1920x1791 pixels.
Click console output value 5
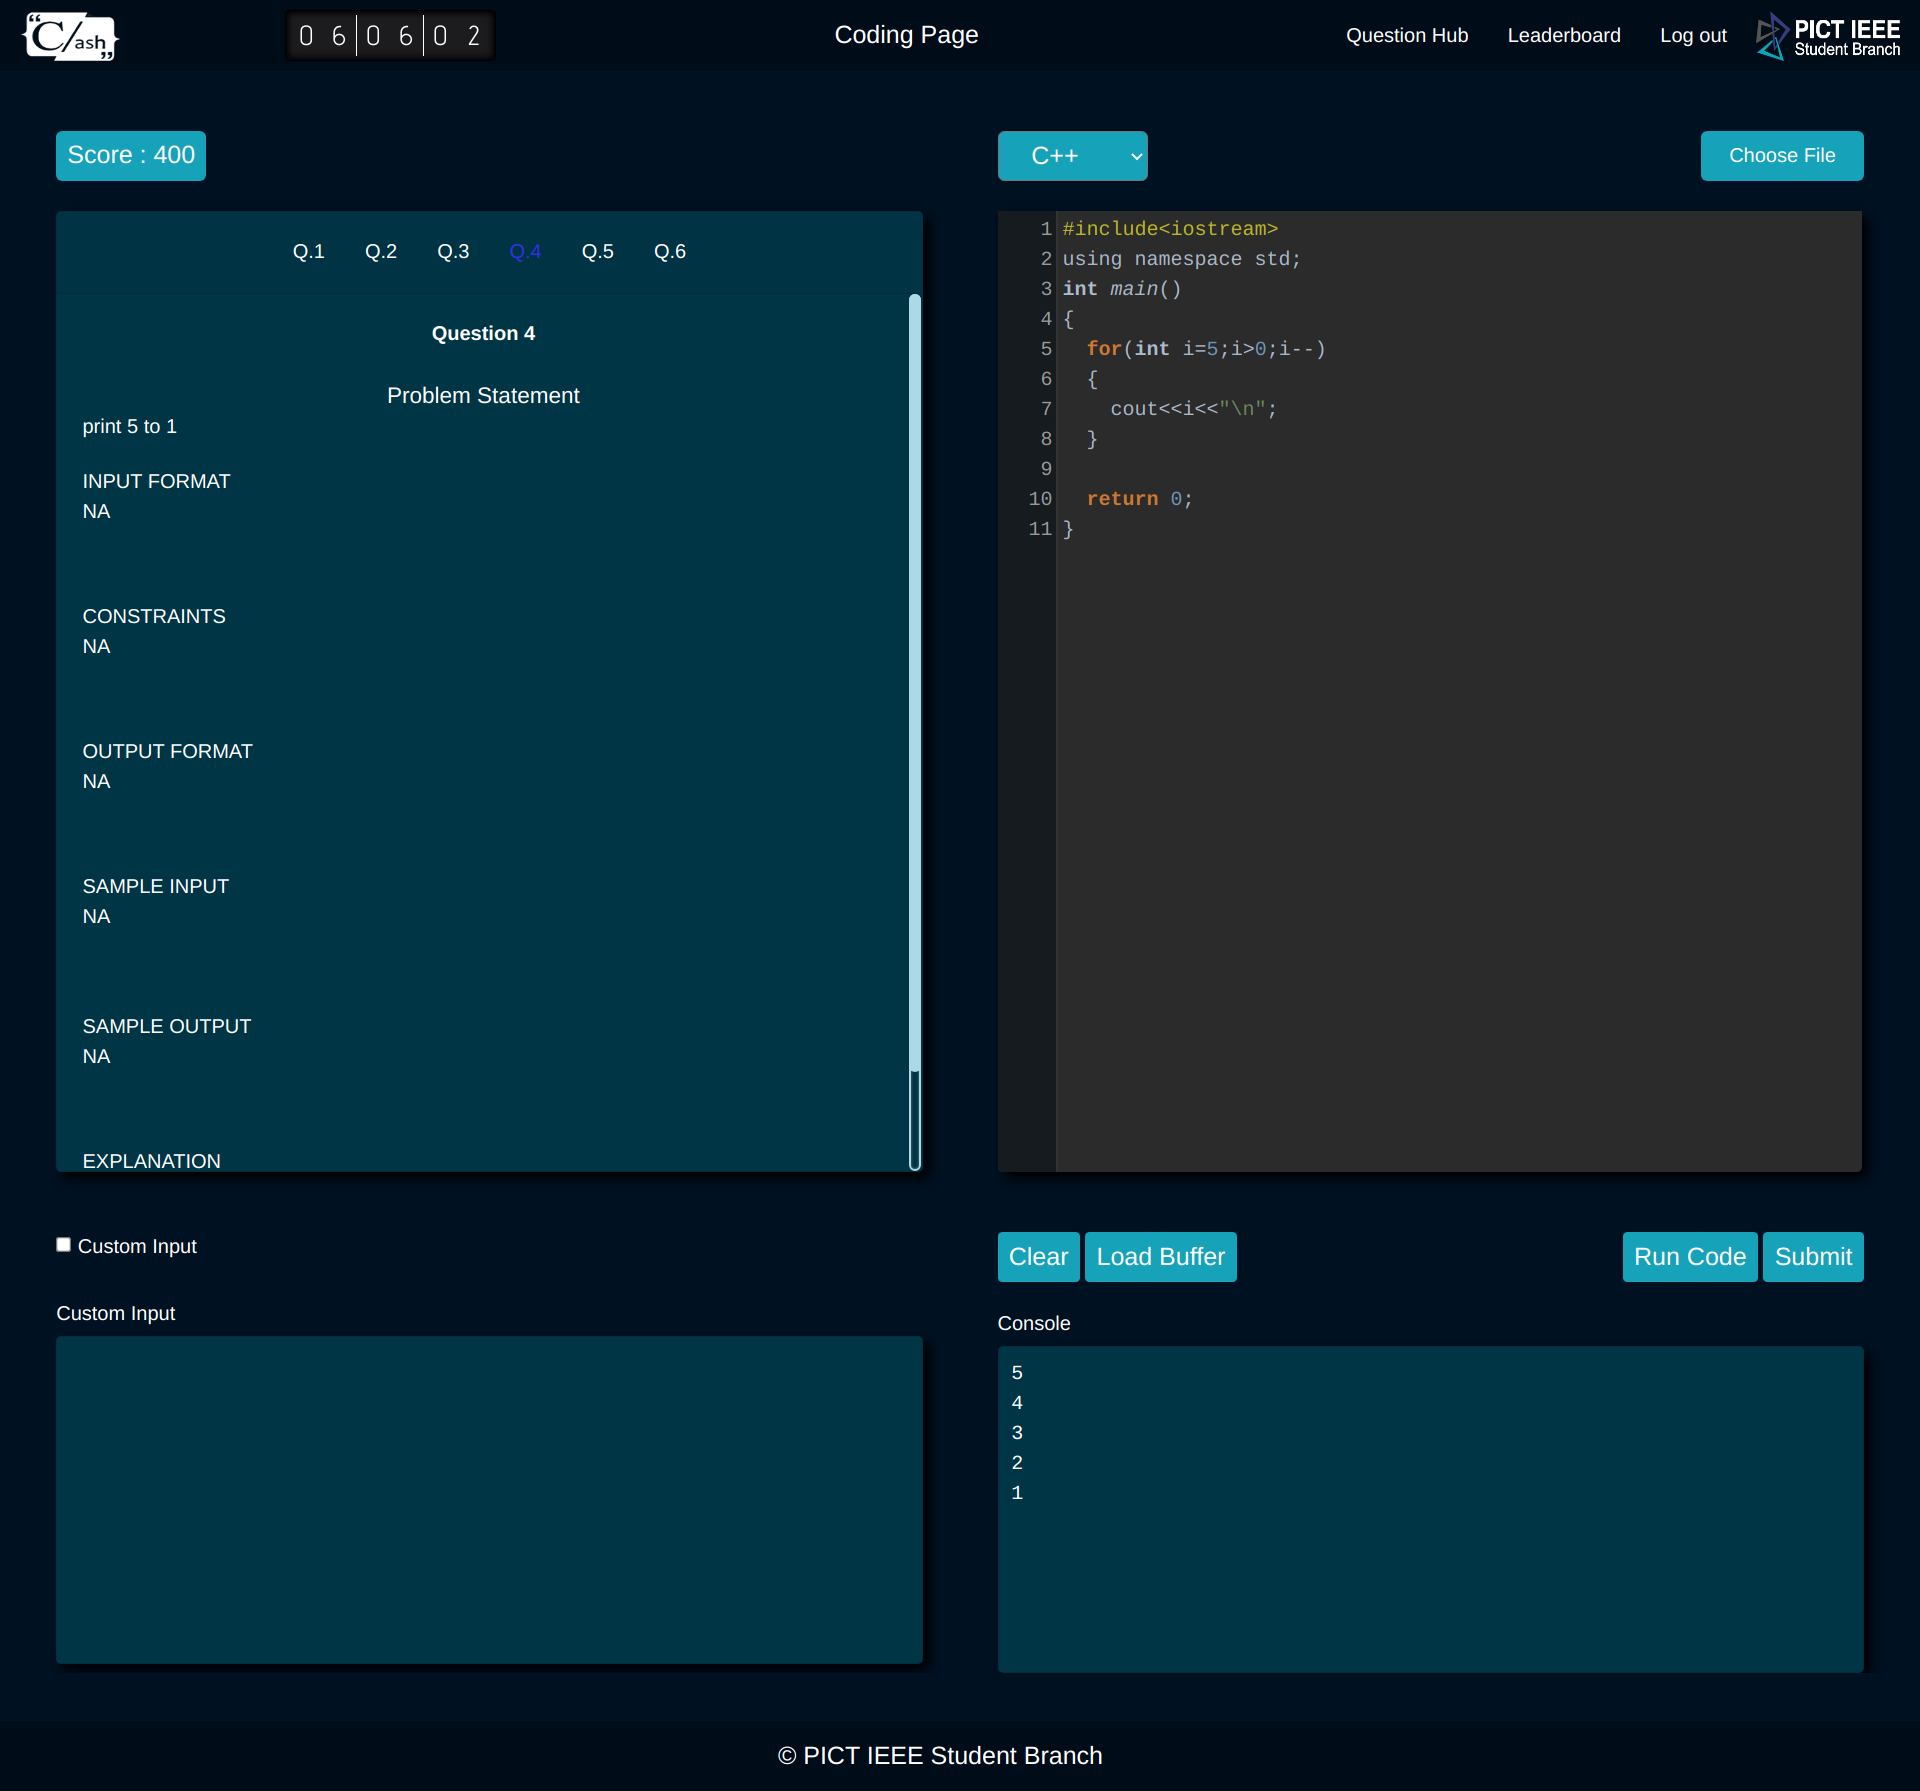click(1017, 1373)
